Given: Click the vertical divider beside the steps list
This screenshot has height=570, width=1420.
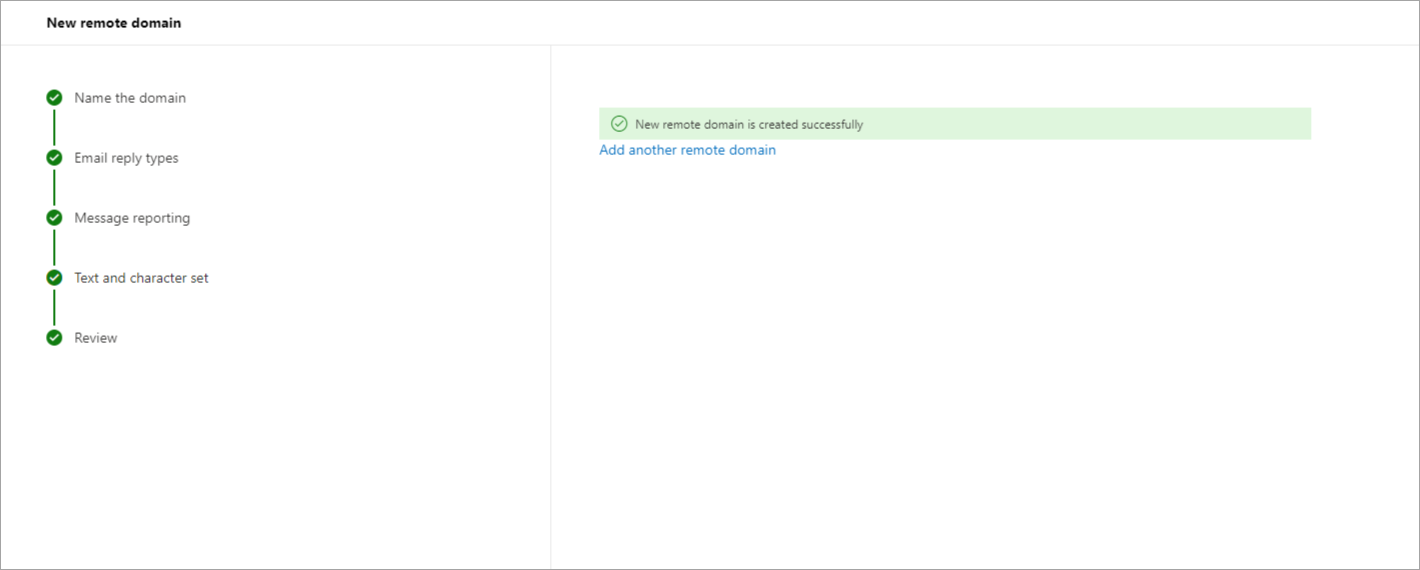Looking at the screenshot, I should [550, 300].
